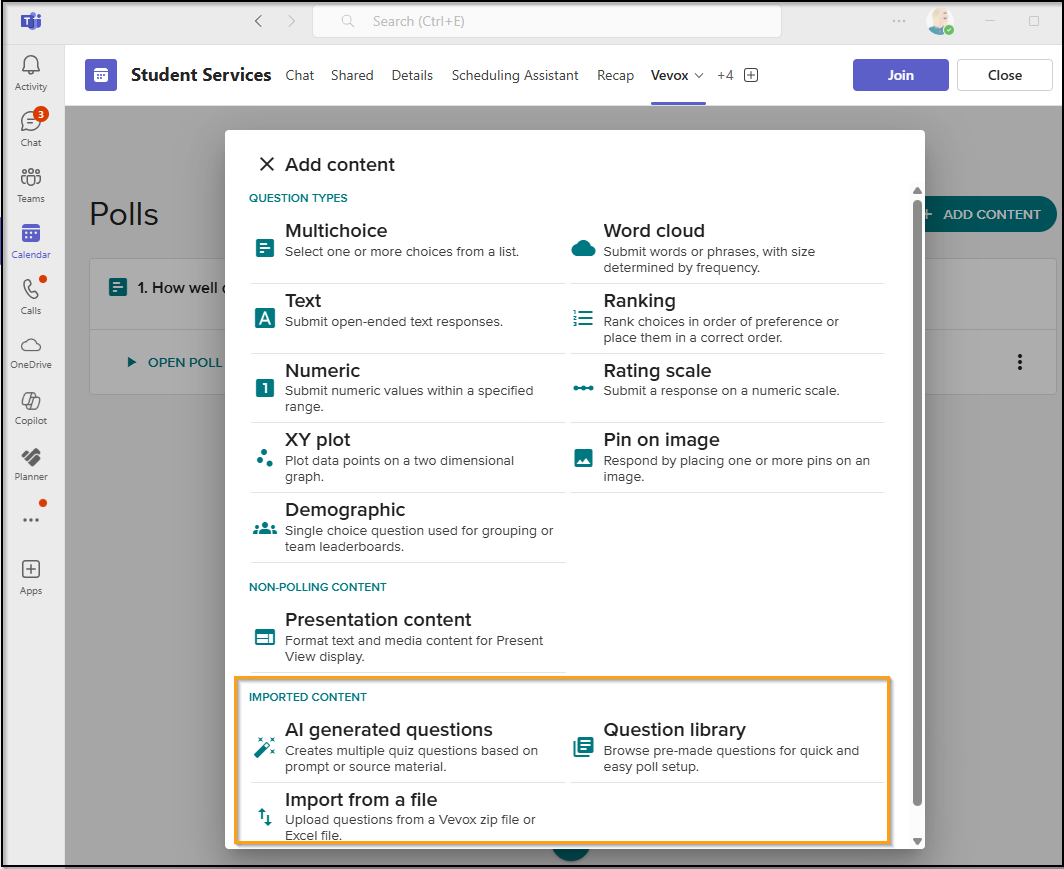Open the user profile avatar
This screenshot has width=1064, height=869.
[940, 21]
